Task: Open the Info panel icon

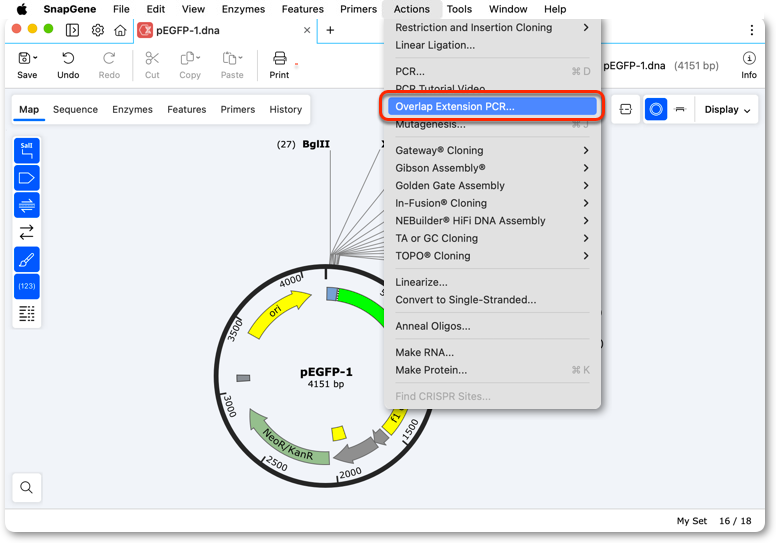Action: pyautogui.click(x=749, y=58)
